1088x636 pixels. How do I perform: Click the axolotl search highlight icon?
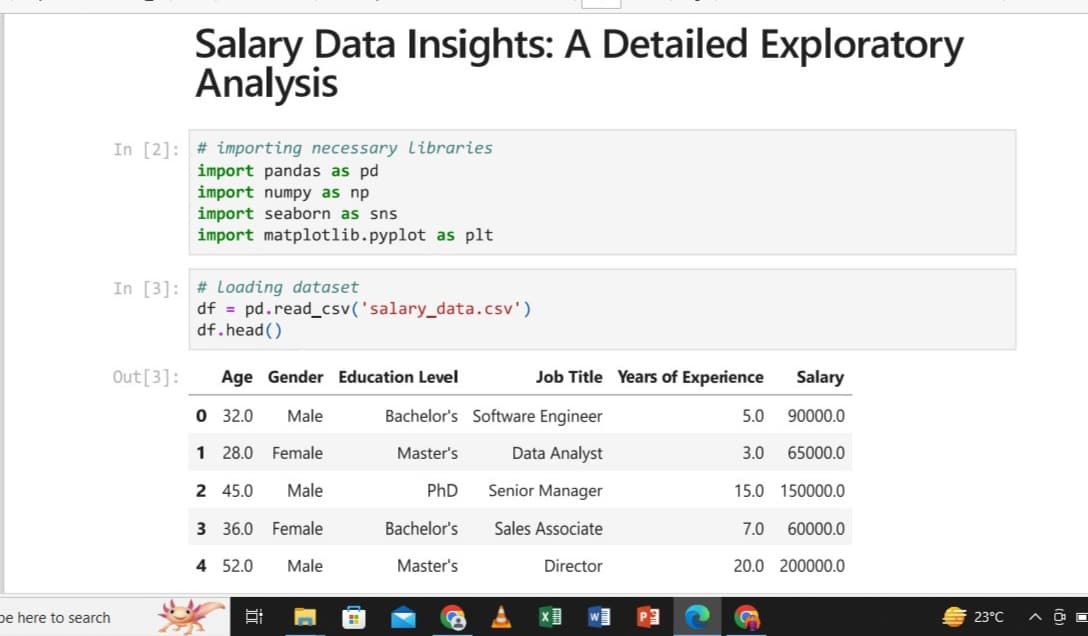coord(191,617)
